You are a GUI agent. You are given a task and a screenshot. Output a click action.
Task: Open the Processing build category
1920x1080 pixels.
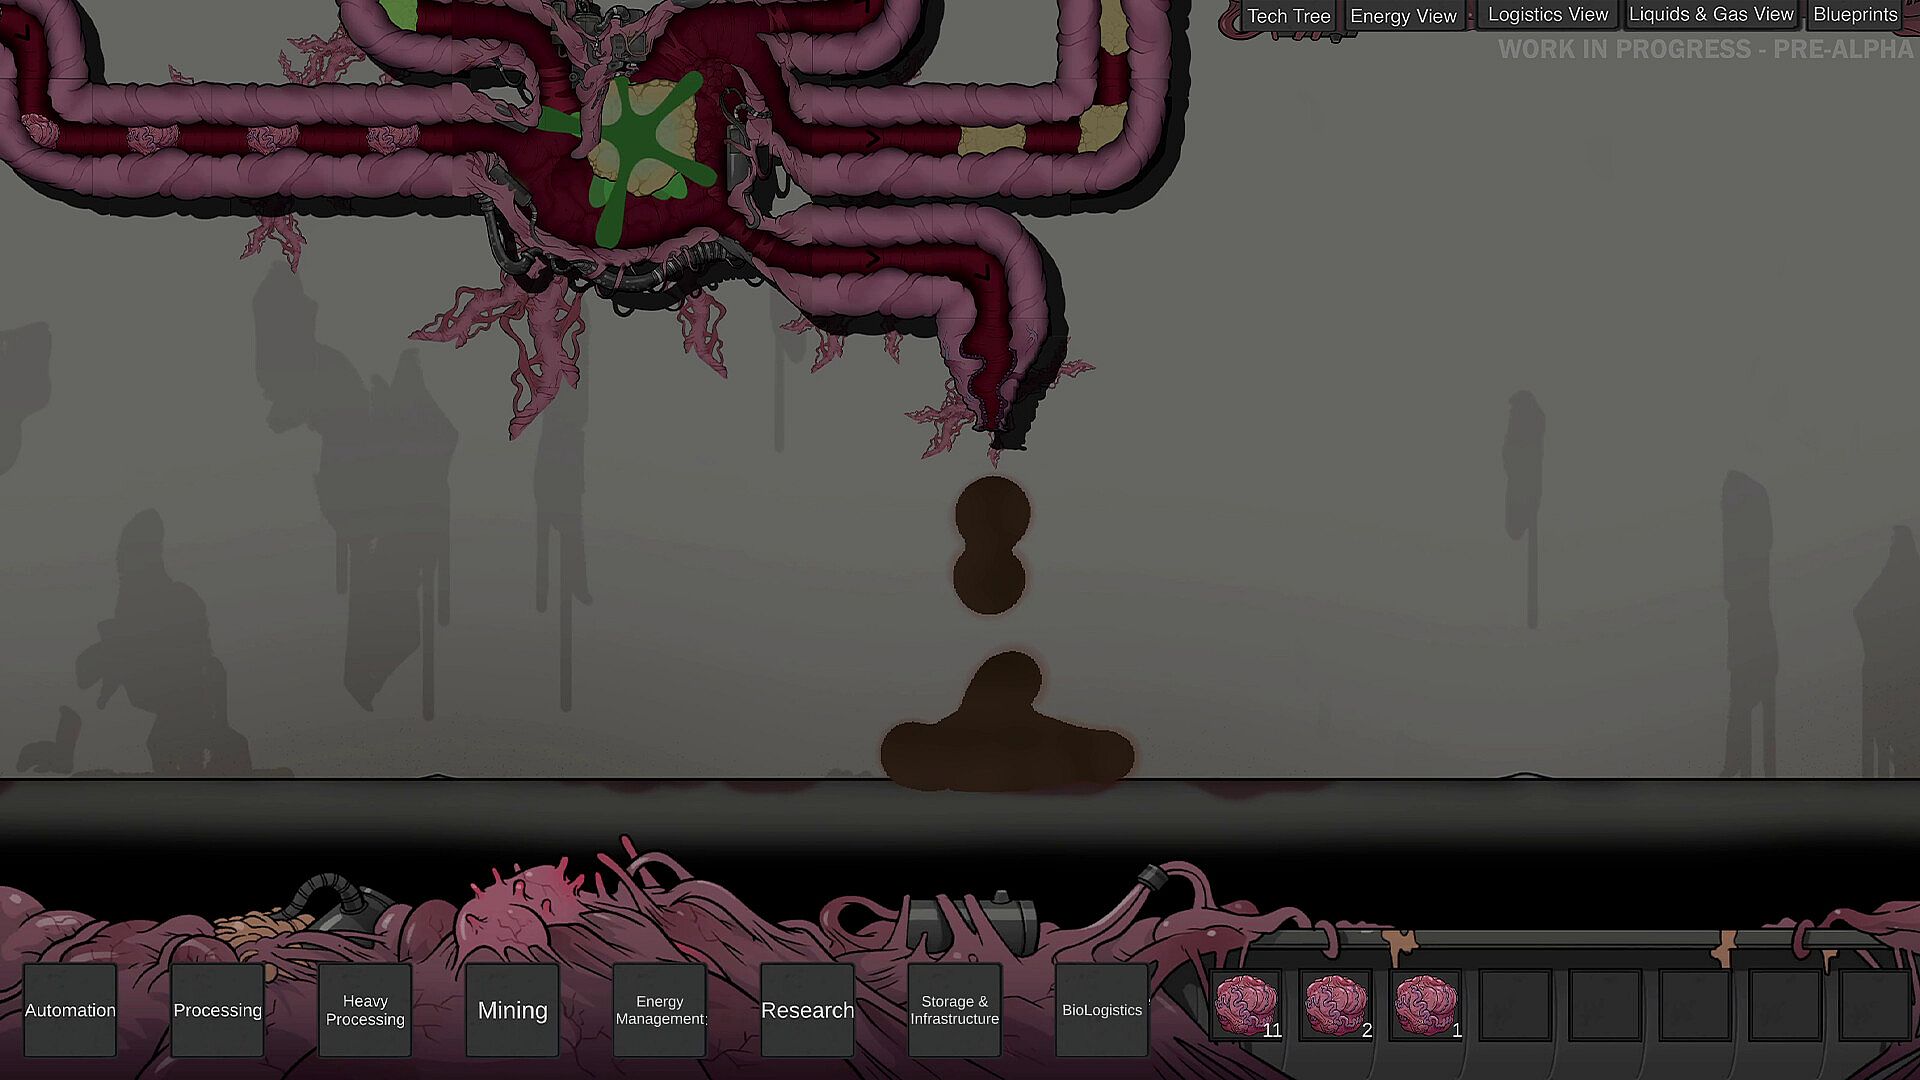(217, 1010)
